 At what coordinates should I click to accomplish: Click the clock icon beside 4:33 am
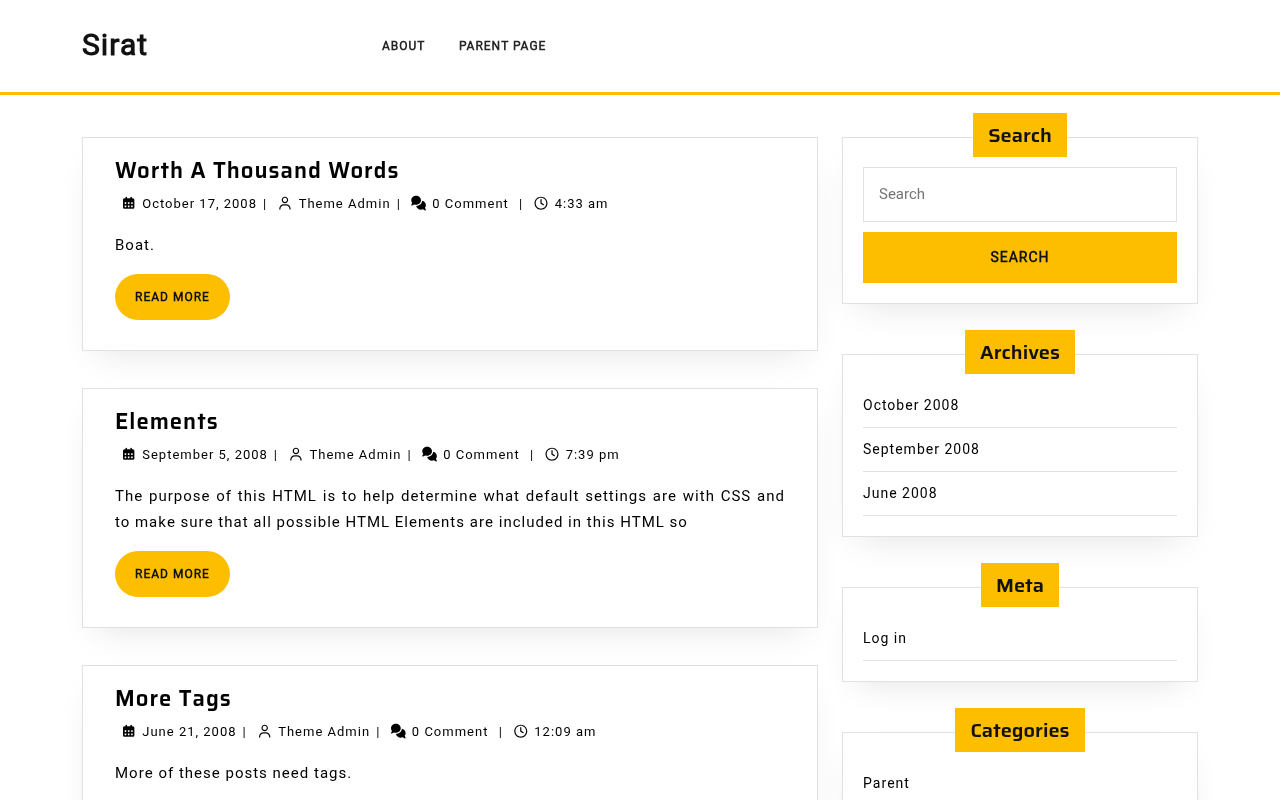(x=541, y=204)
